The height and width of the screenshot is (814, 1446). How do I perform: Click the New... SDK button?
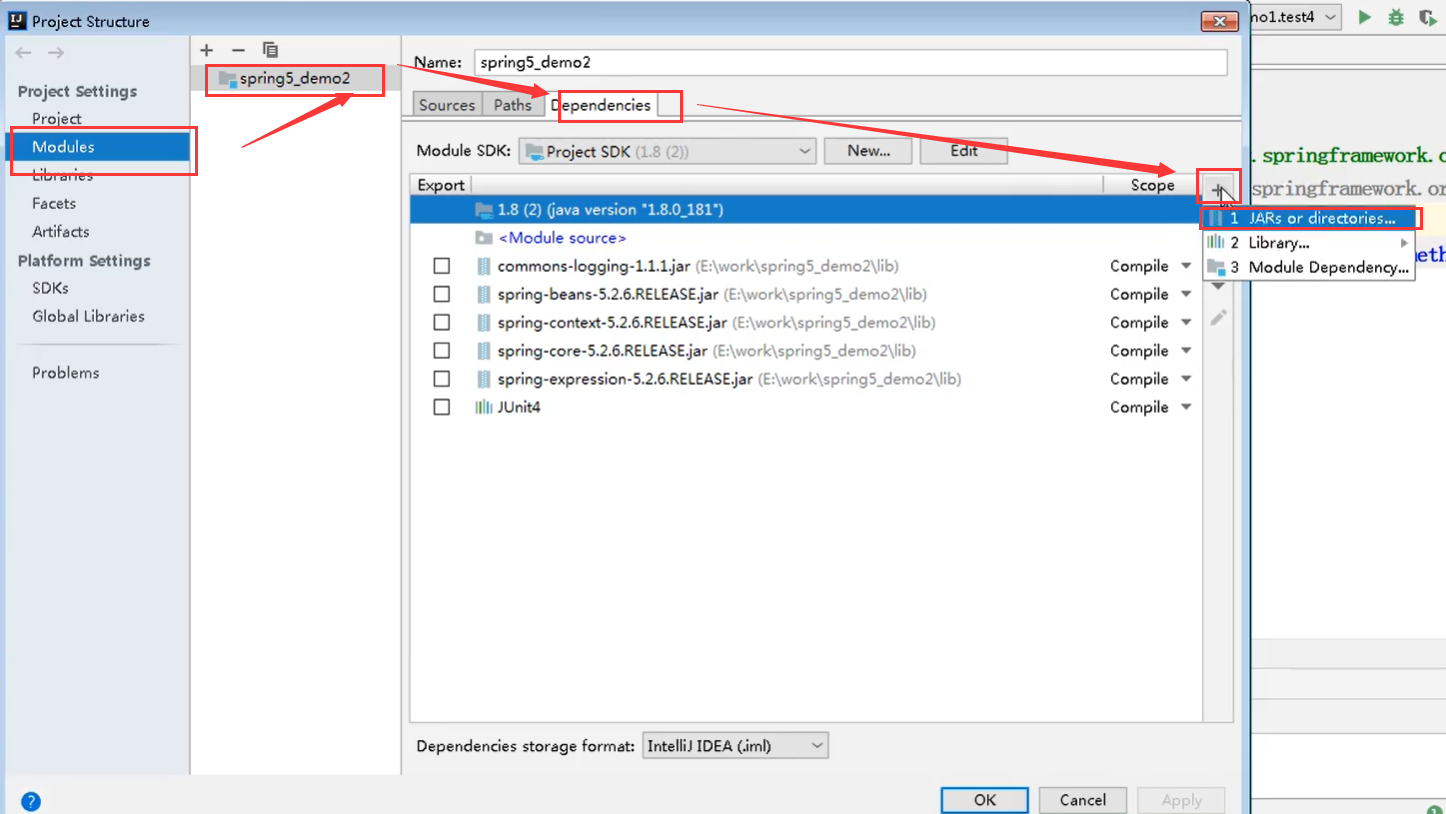868,151
